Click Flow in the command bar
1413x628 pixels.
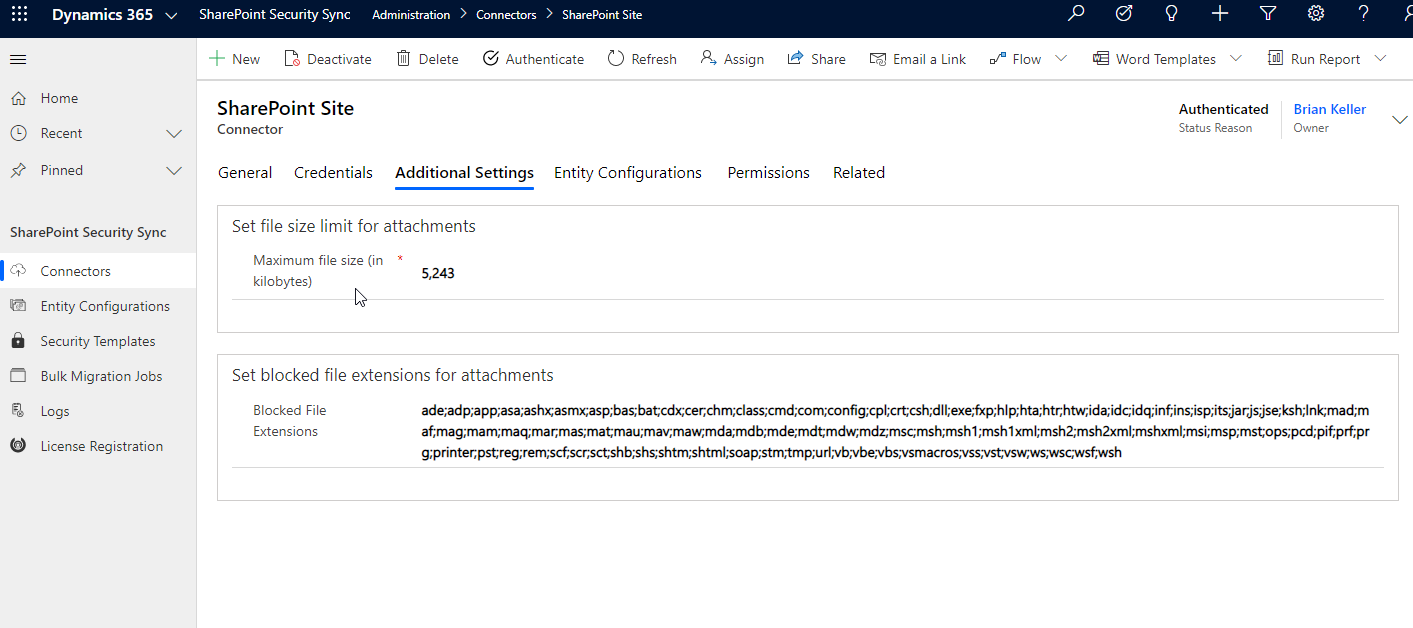point(1015,59)
